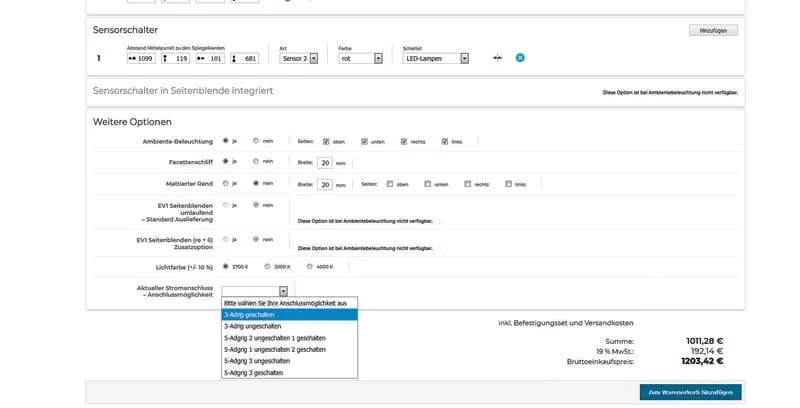The height and width of the screenshot is (408, 800).
Task: Set Facettenschliff to nein
Action: point(256,160)
